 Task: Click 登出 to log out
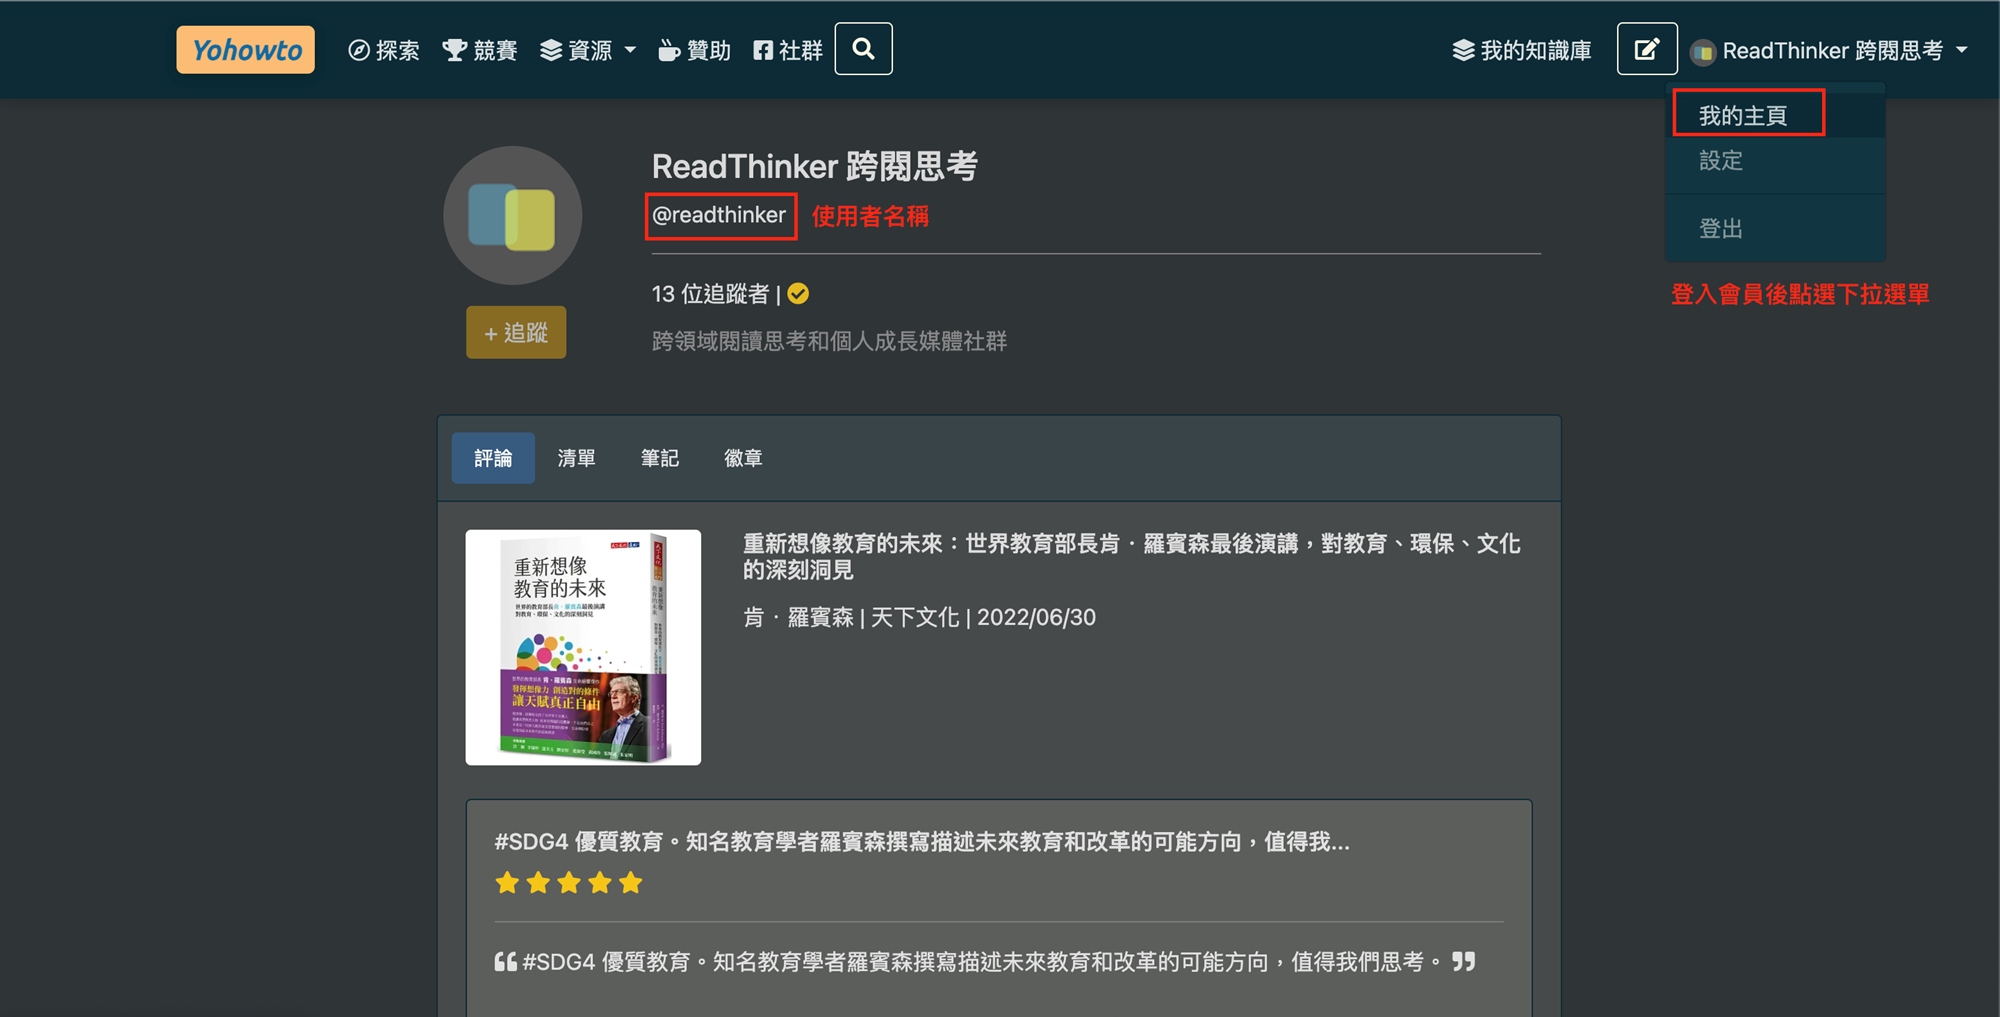(1721, 229)
